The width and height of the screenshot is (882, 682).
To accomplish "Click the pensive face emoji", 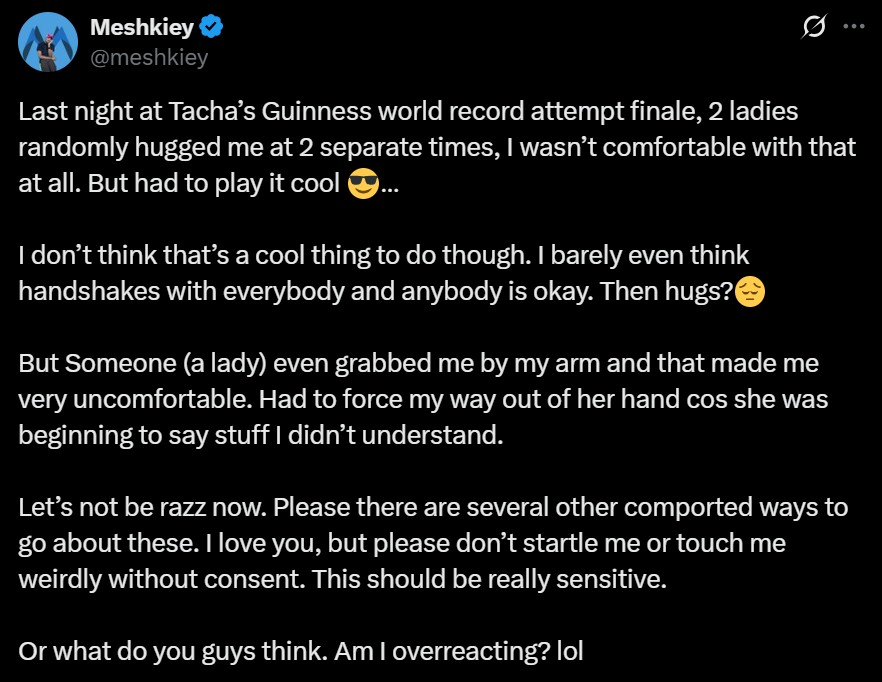I will 749,292.
